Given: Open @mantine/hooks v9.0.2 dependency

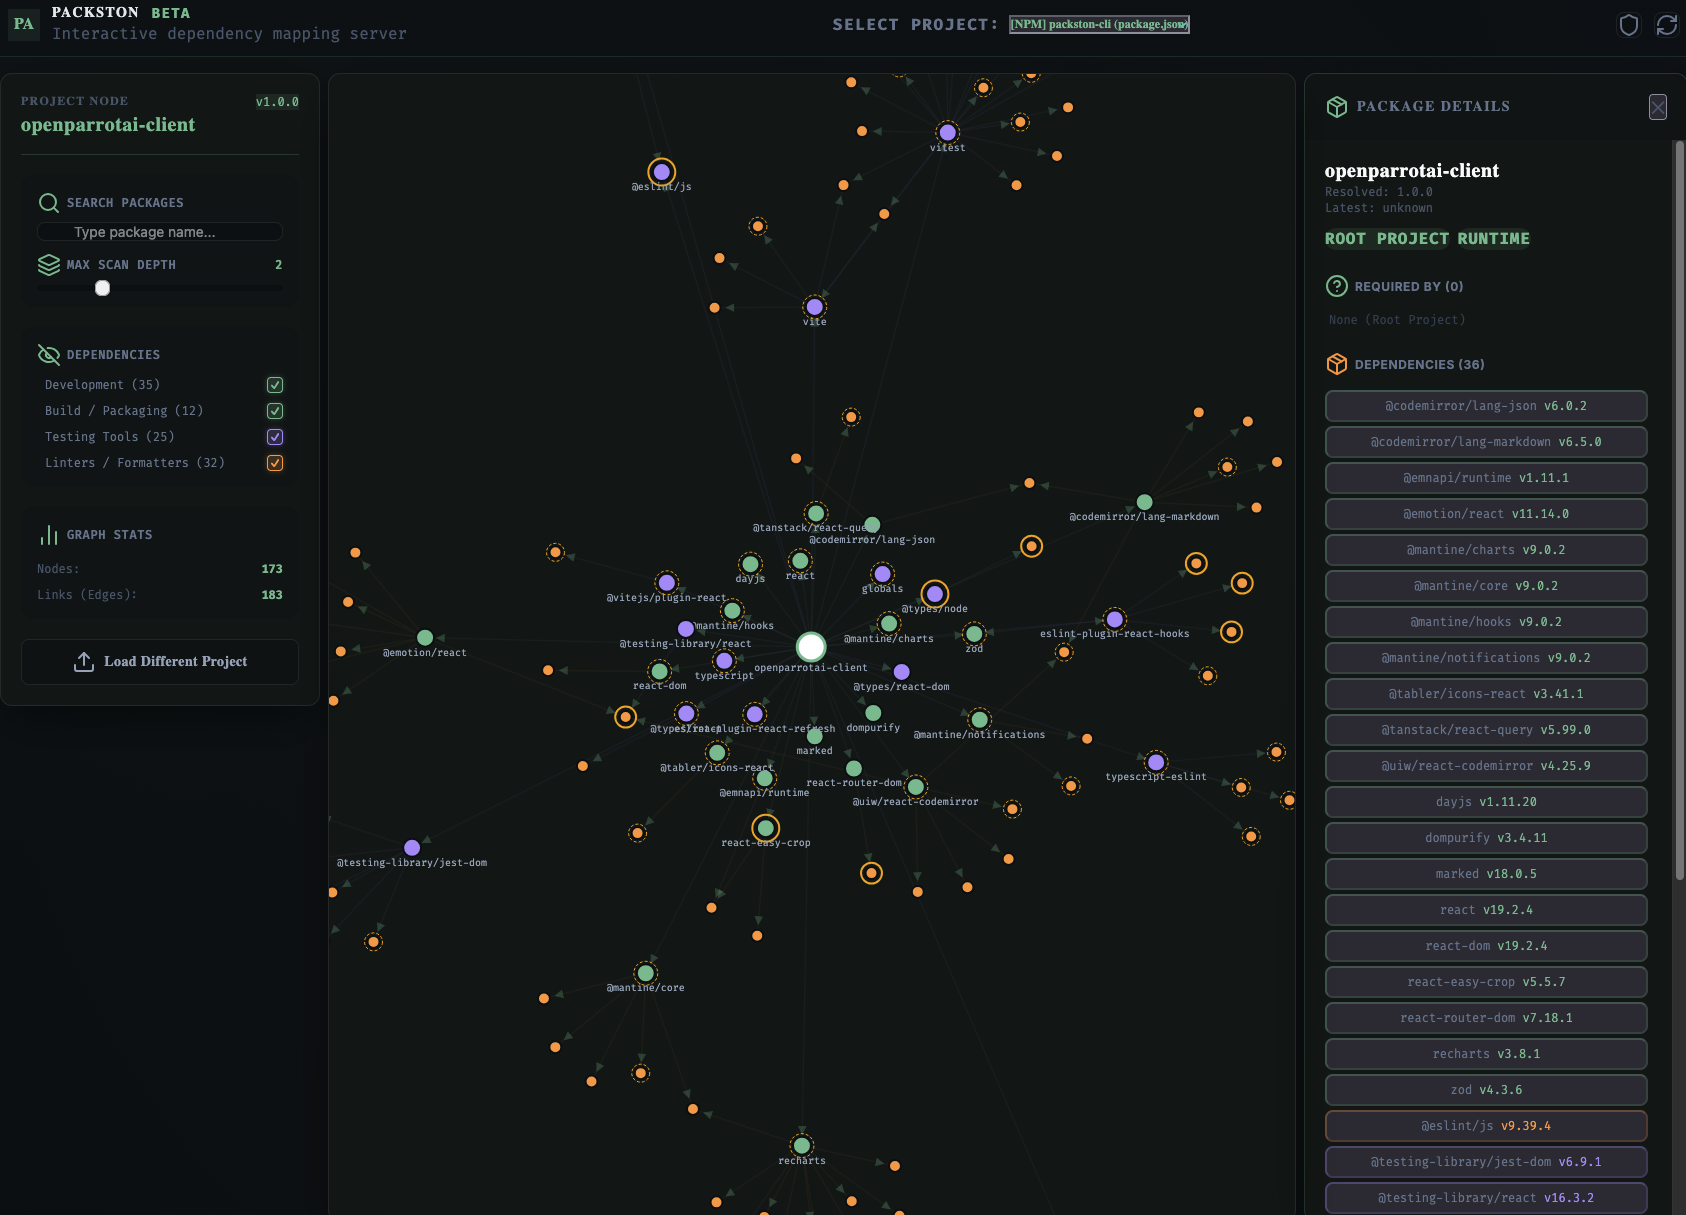Looking at the screenshot, I should pyautogui.click(x=1486, y=622).
